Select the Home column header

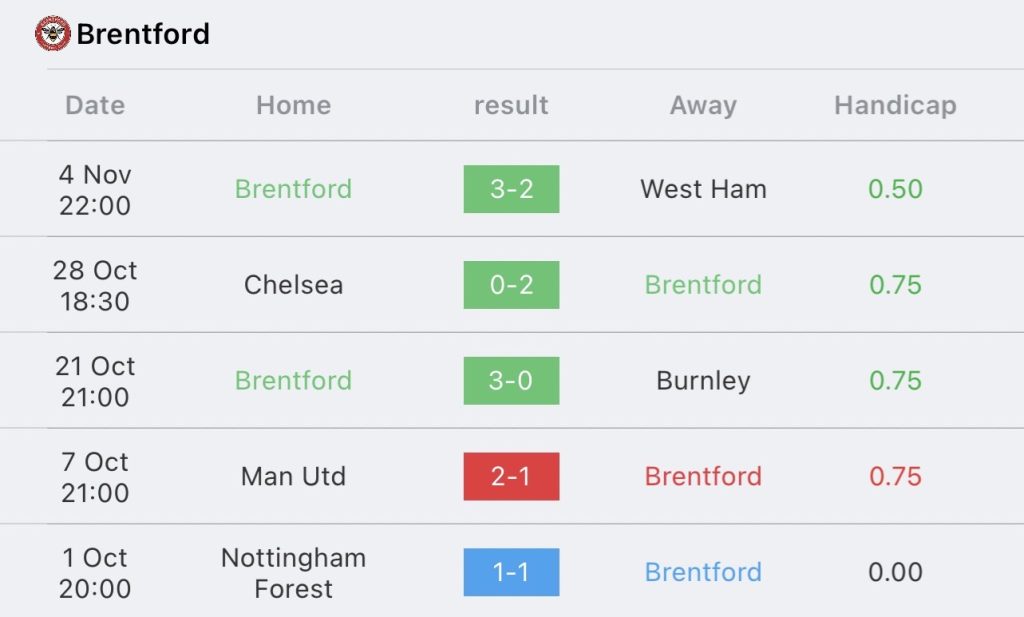tap(293, 105)
